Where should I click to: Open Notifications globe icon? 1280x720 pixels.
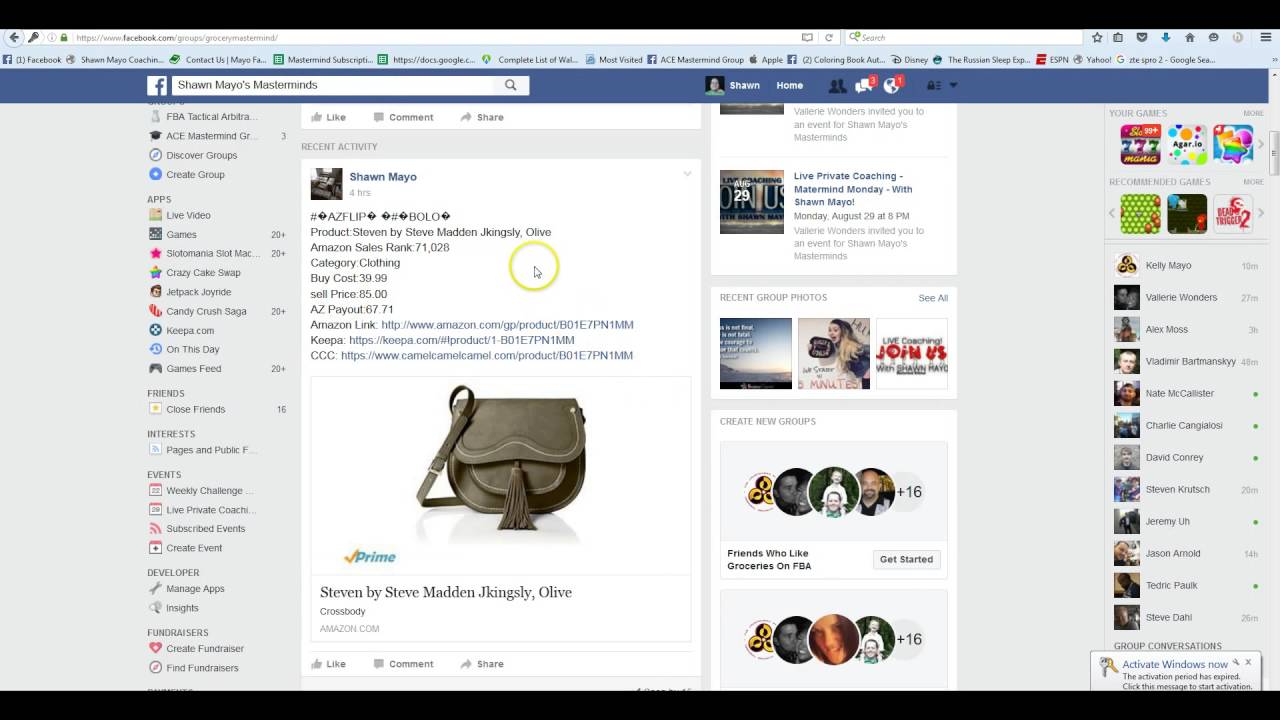[892, 86]
